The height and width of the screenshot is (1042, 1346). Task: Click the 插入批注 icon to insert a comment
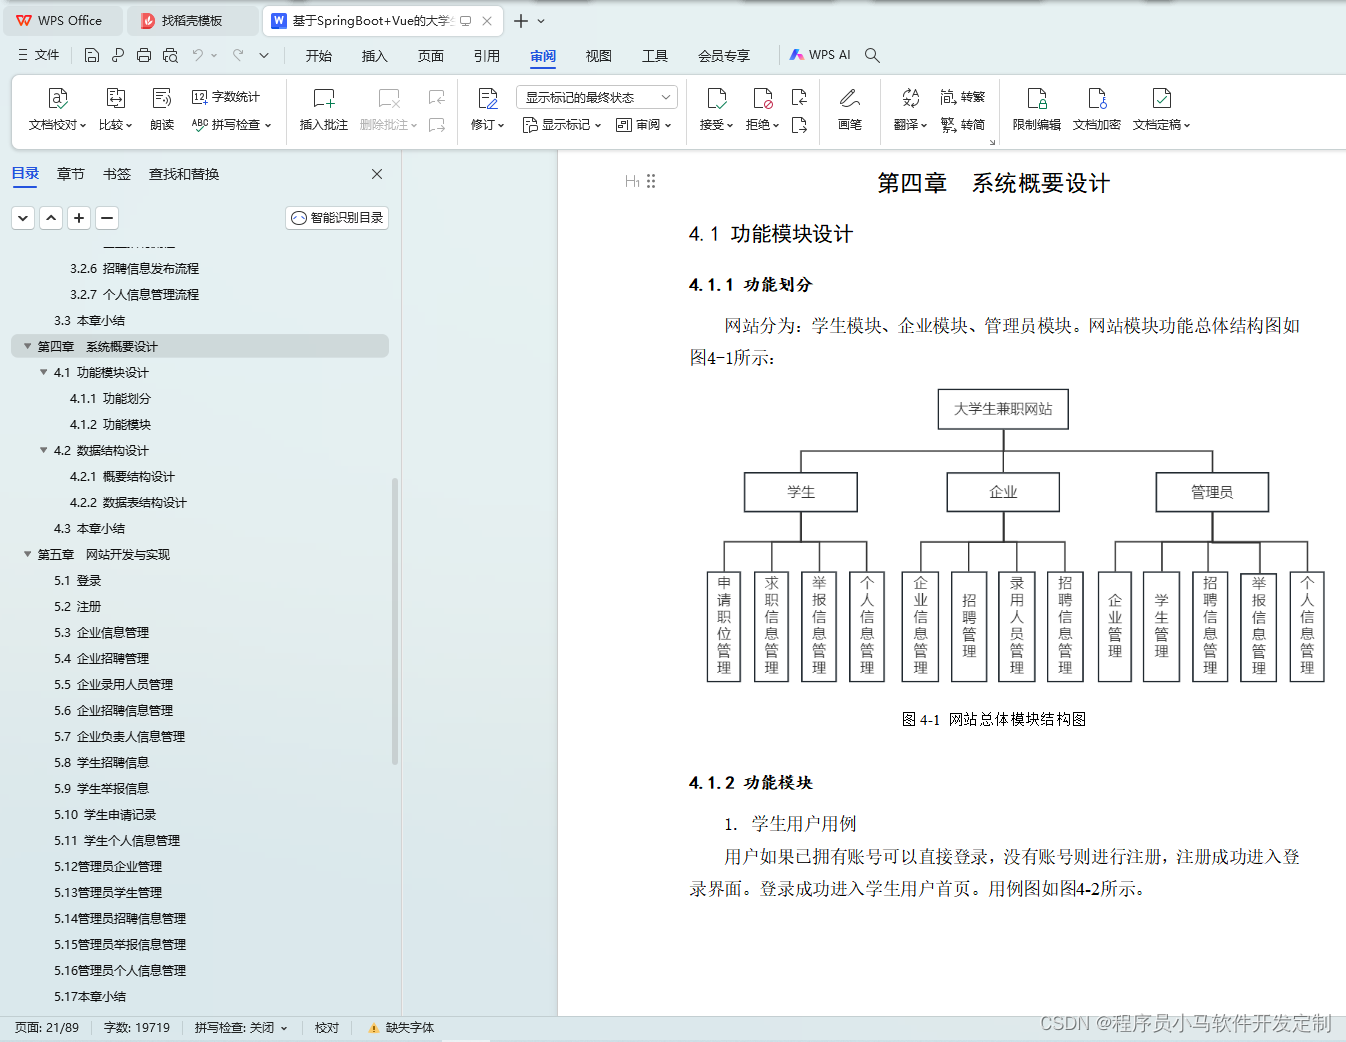click(322, 108)
